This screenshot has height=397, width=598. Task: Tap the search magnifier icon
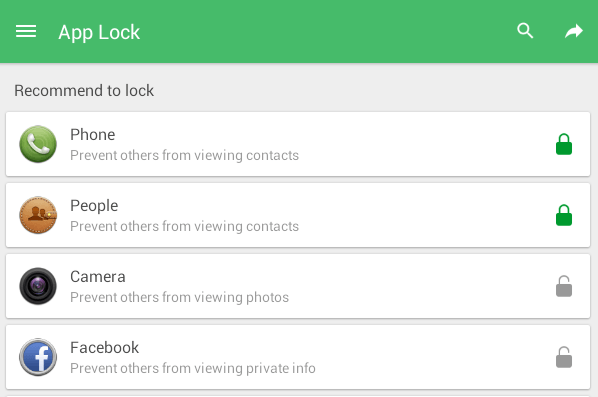(x=525, y=31)
